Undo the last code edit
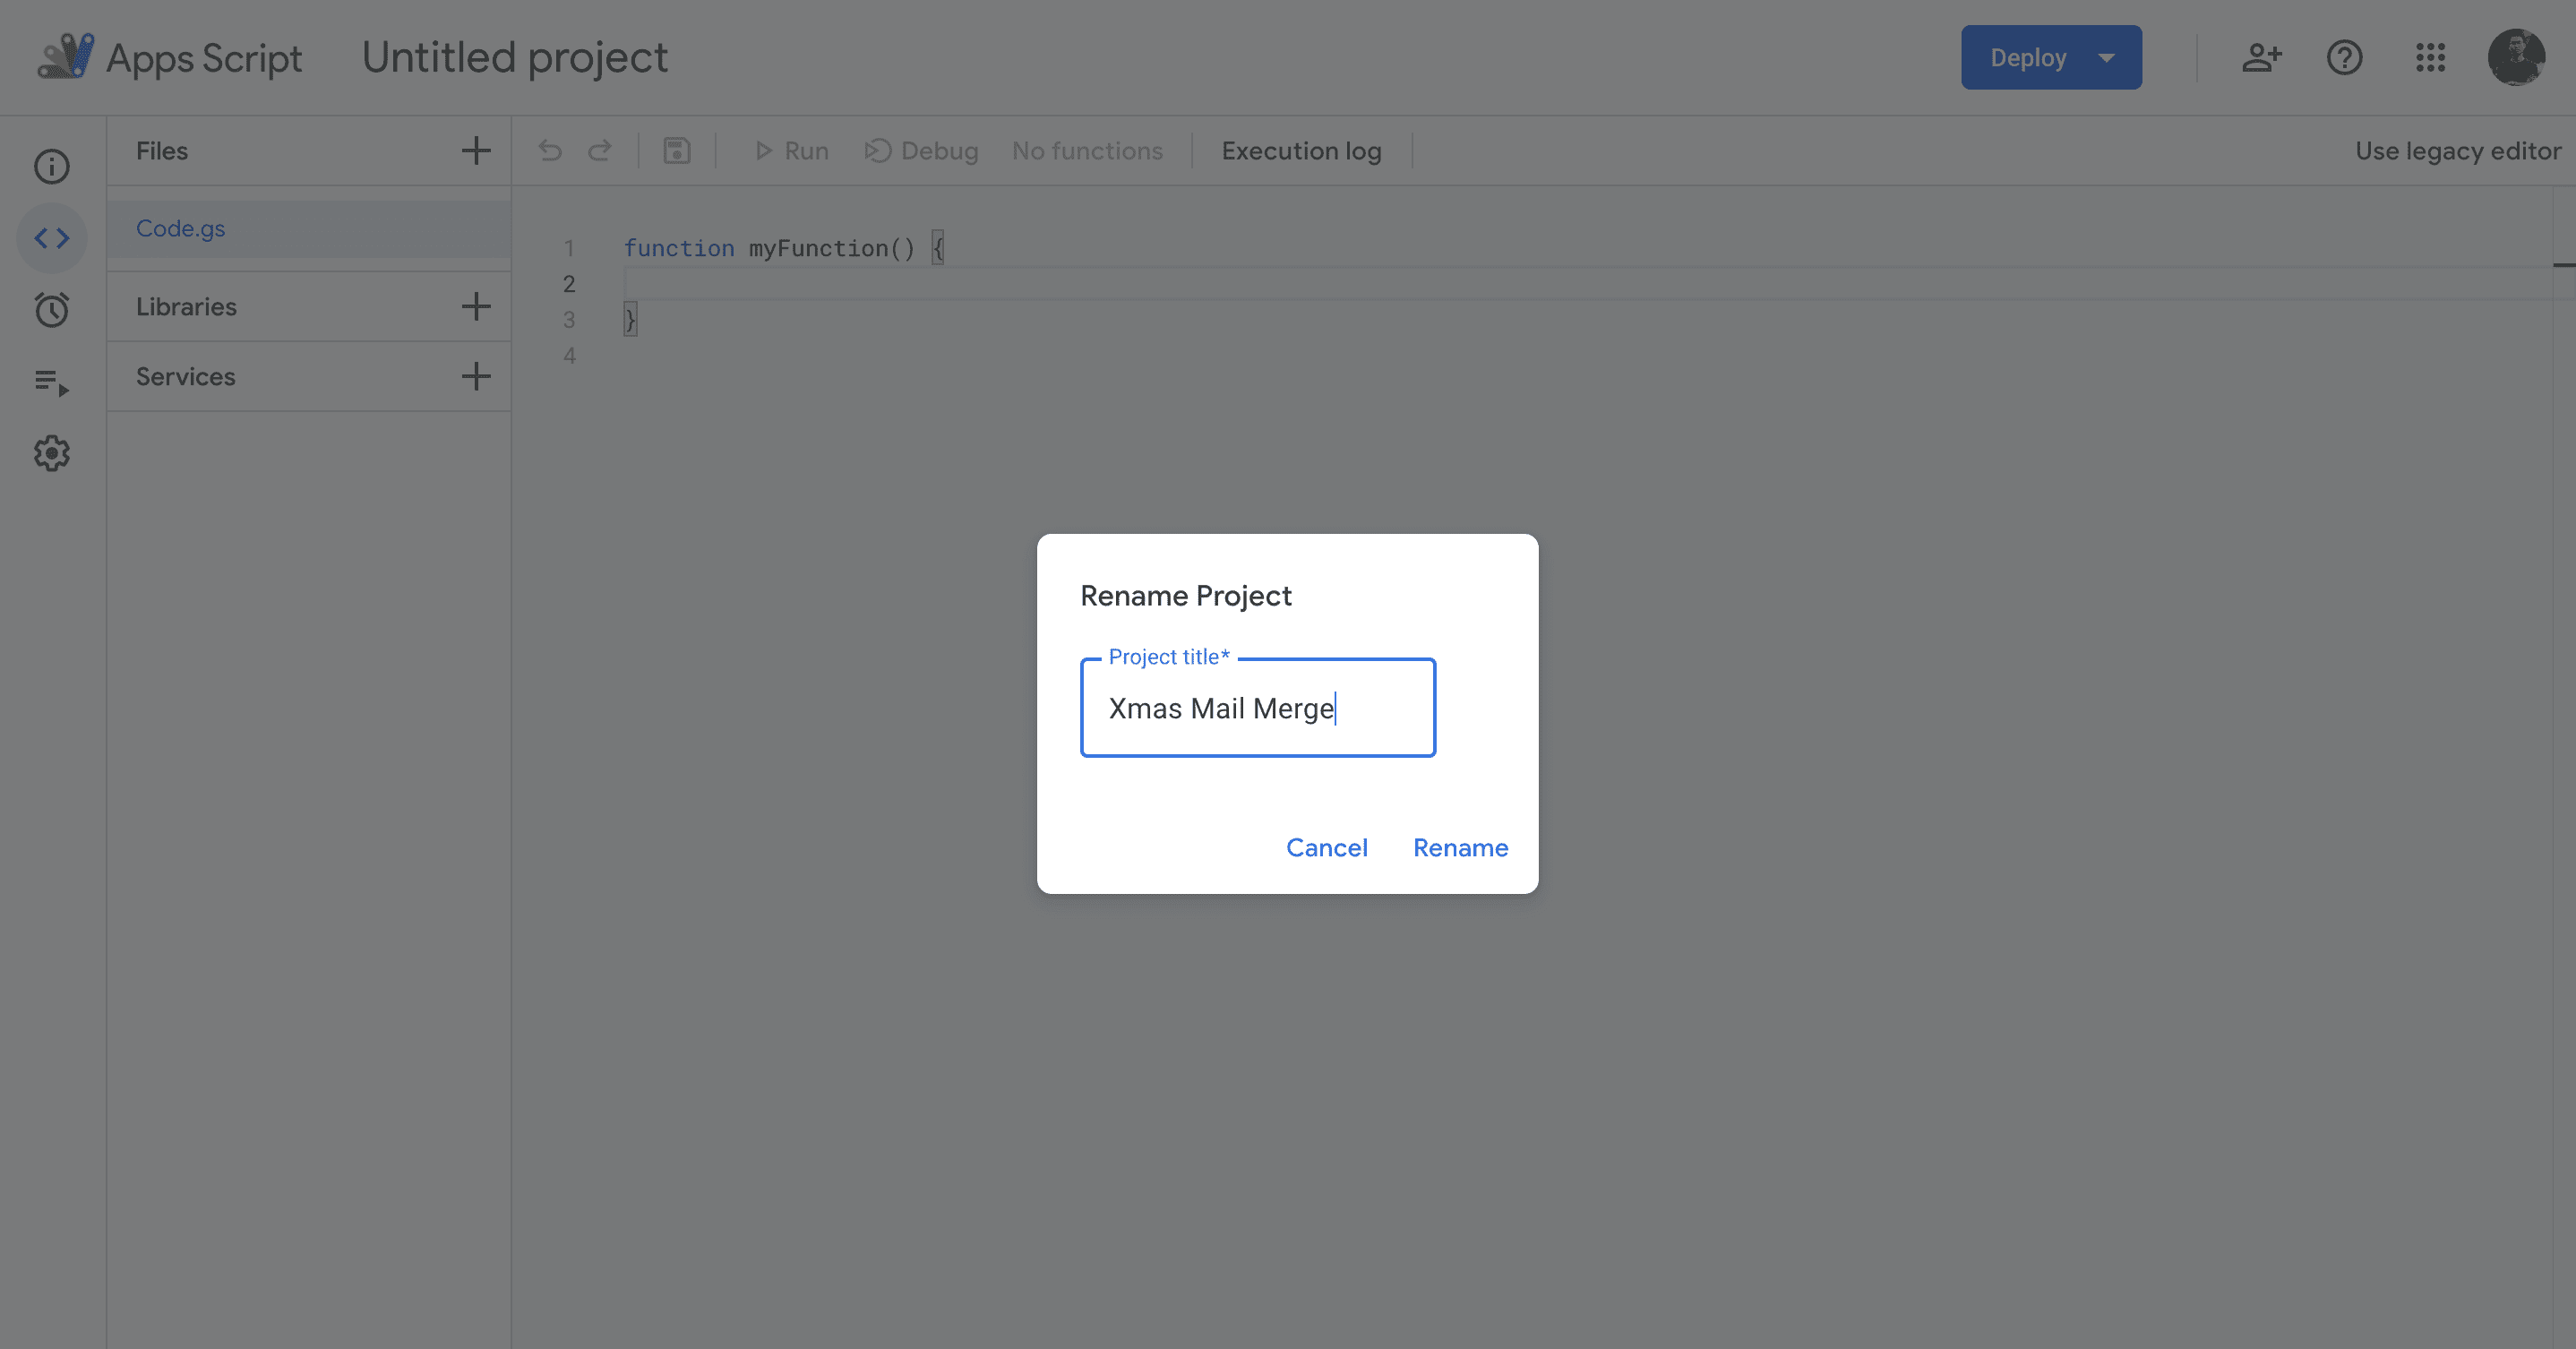The height and width of the screenshot is (1349, 2576). coord(550,150)
